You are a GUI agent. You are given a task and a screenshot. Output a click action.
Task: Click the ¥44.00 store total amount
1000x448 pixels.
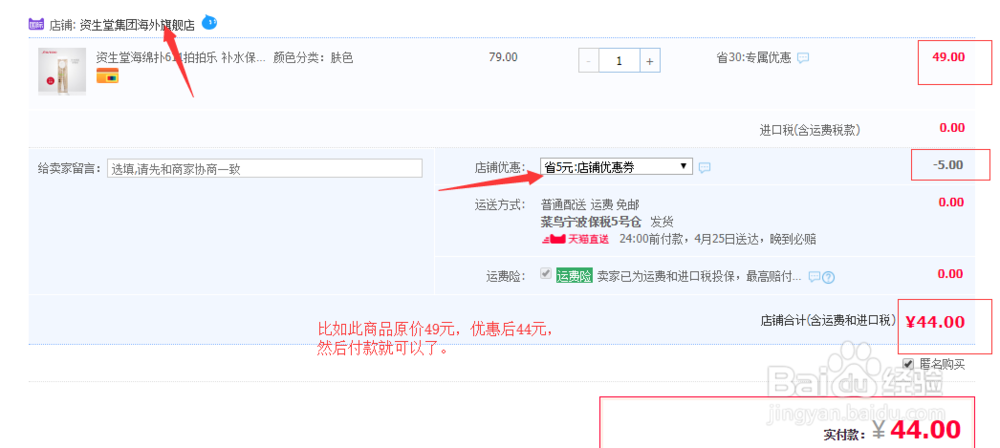click(935, 322)
